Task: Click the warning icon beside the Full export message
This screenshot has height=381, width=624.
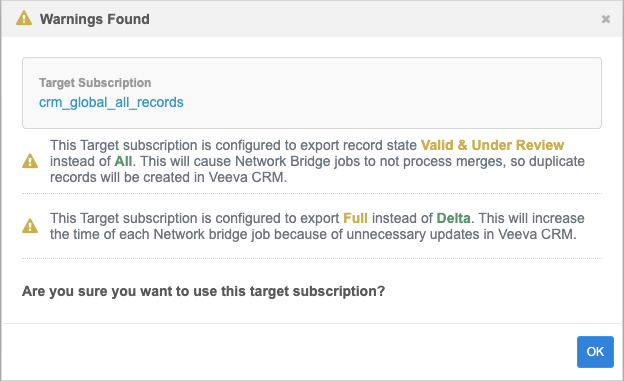Action: [30, 226]
